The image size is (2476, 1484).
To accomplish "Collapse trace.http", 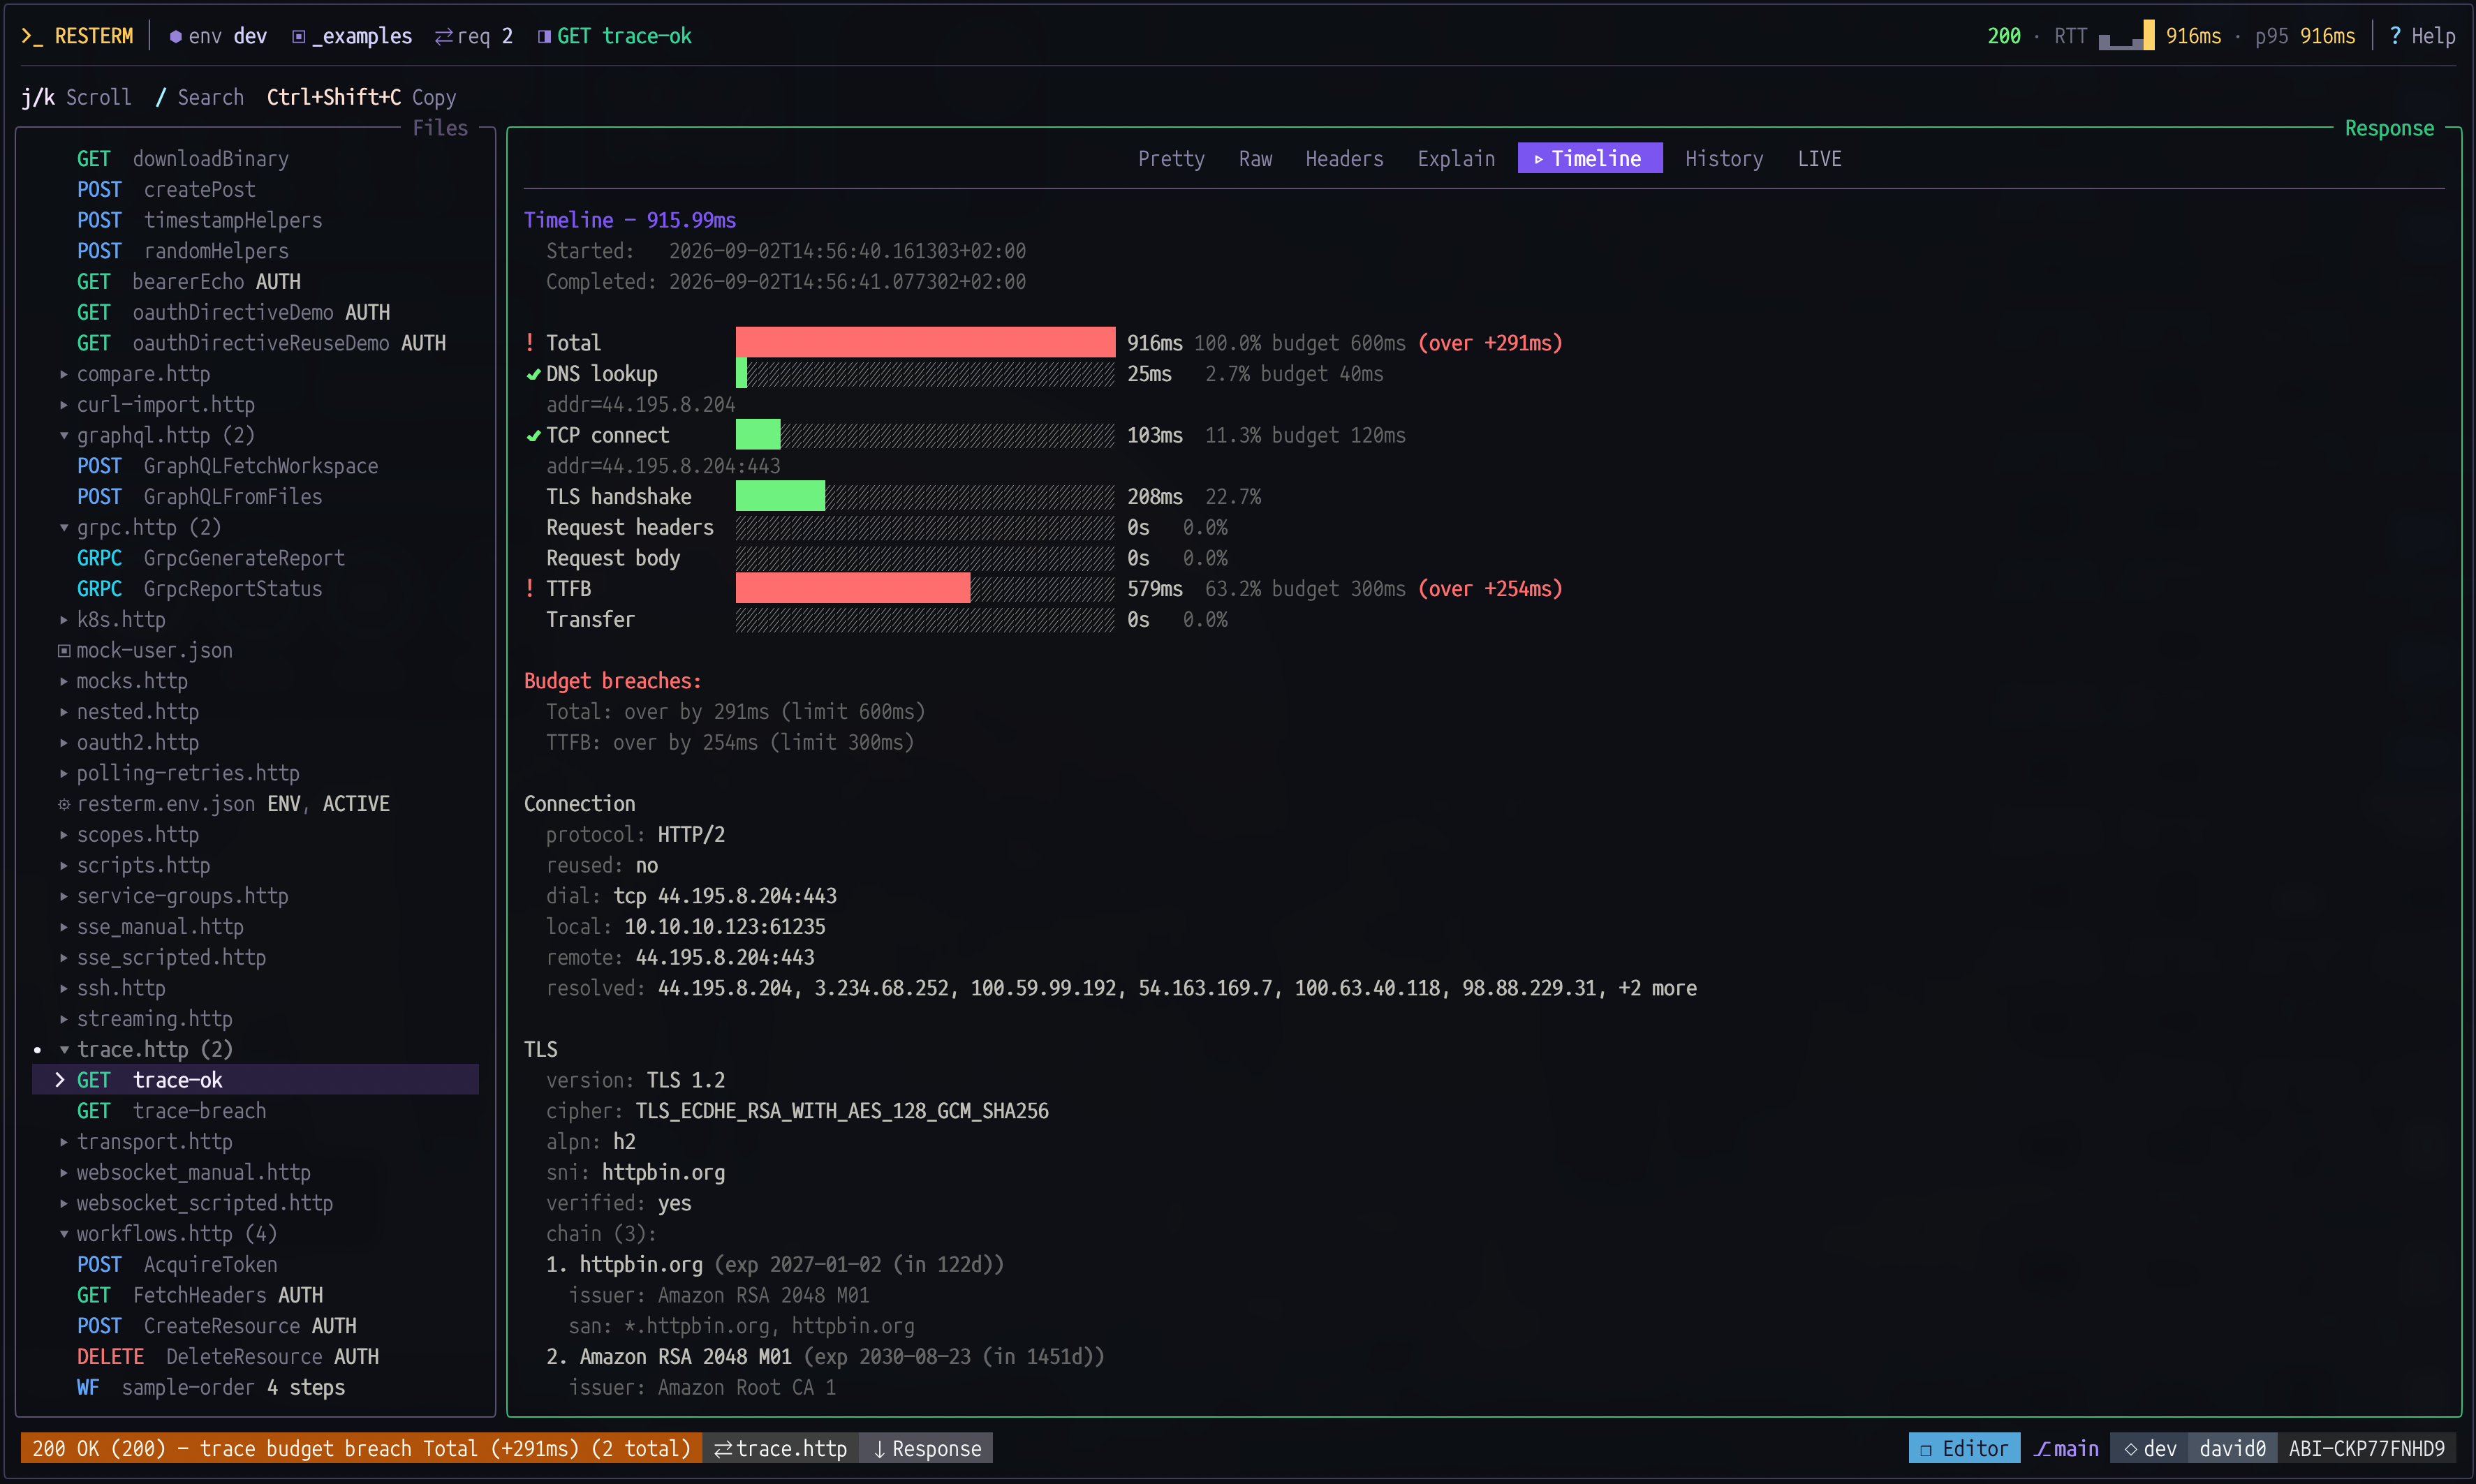I will tap(64, 1049).
